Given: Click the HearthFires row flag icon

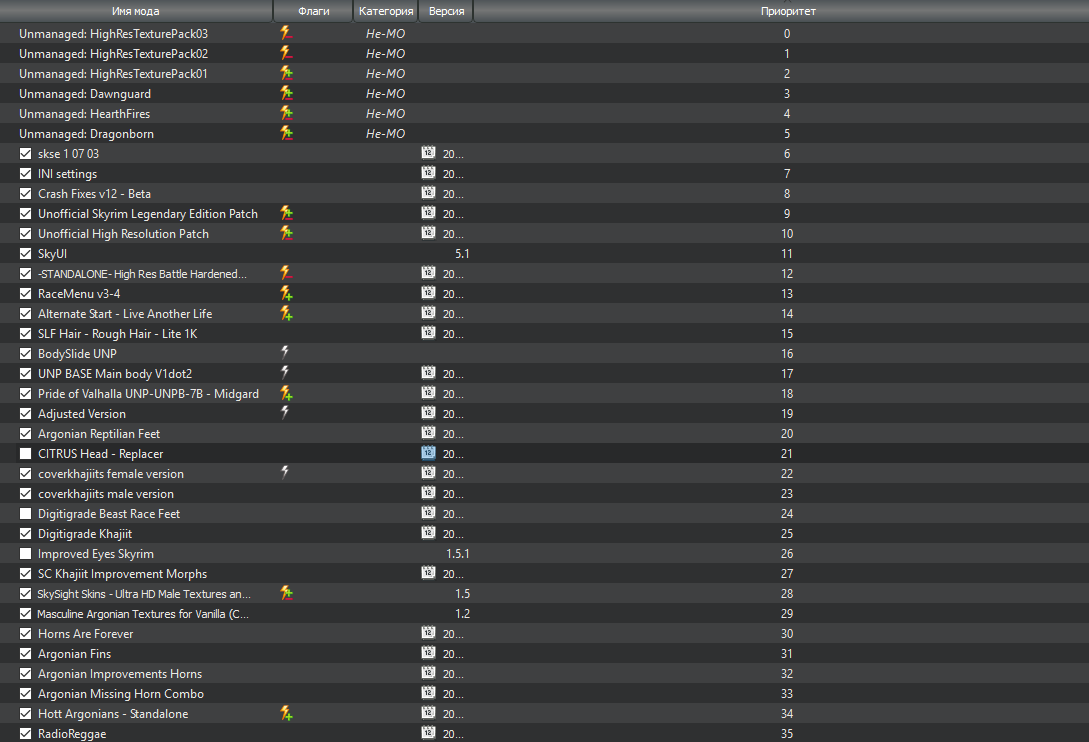Looking at the screenshot, I should pyautogui.click(x=285, y=113).
